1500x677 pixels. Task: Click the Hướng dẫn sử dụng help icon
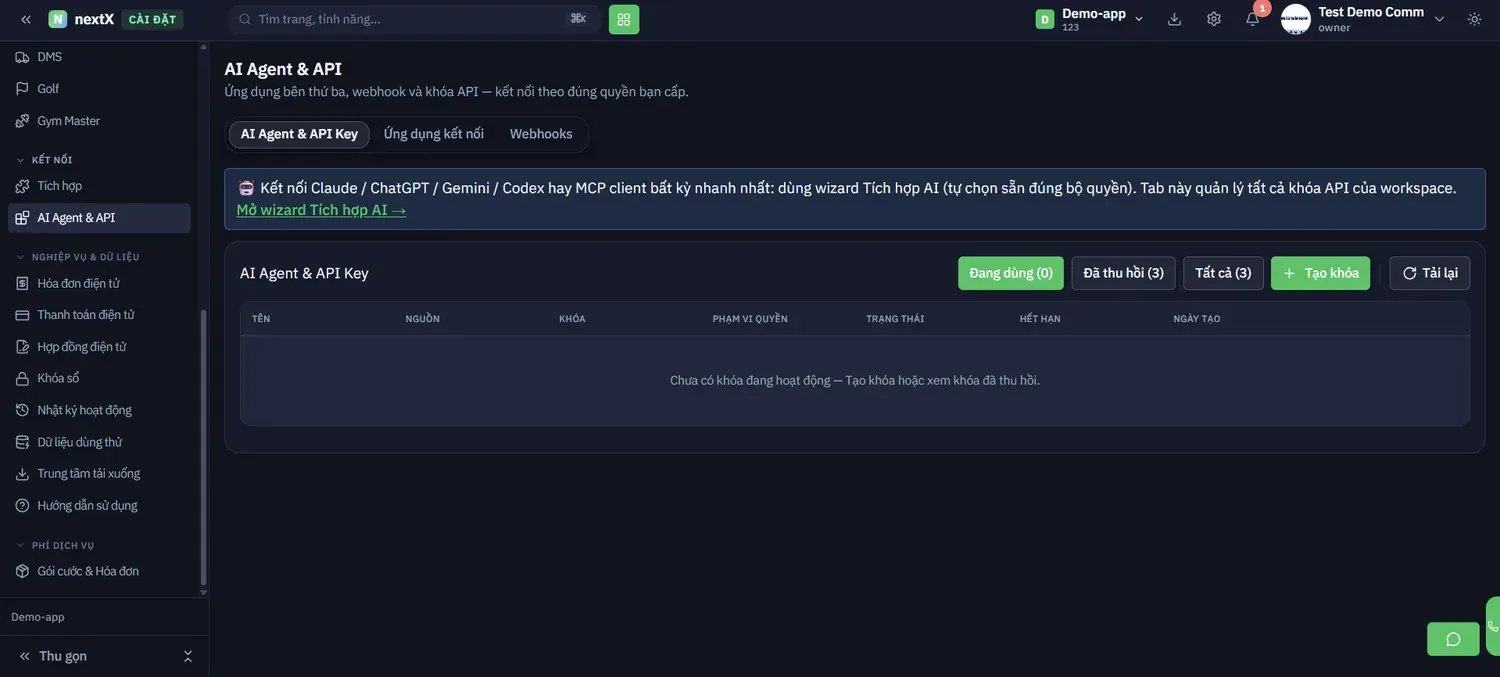[x=22, y=506]
